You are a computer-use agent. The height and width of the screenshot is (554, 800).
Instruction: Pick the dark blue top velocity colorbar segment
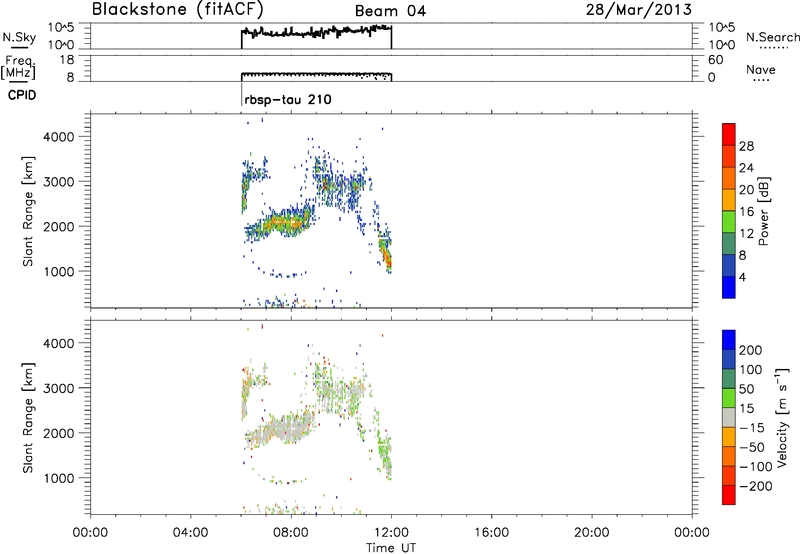click(x=729, y=340)
